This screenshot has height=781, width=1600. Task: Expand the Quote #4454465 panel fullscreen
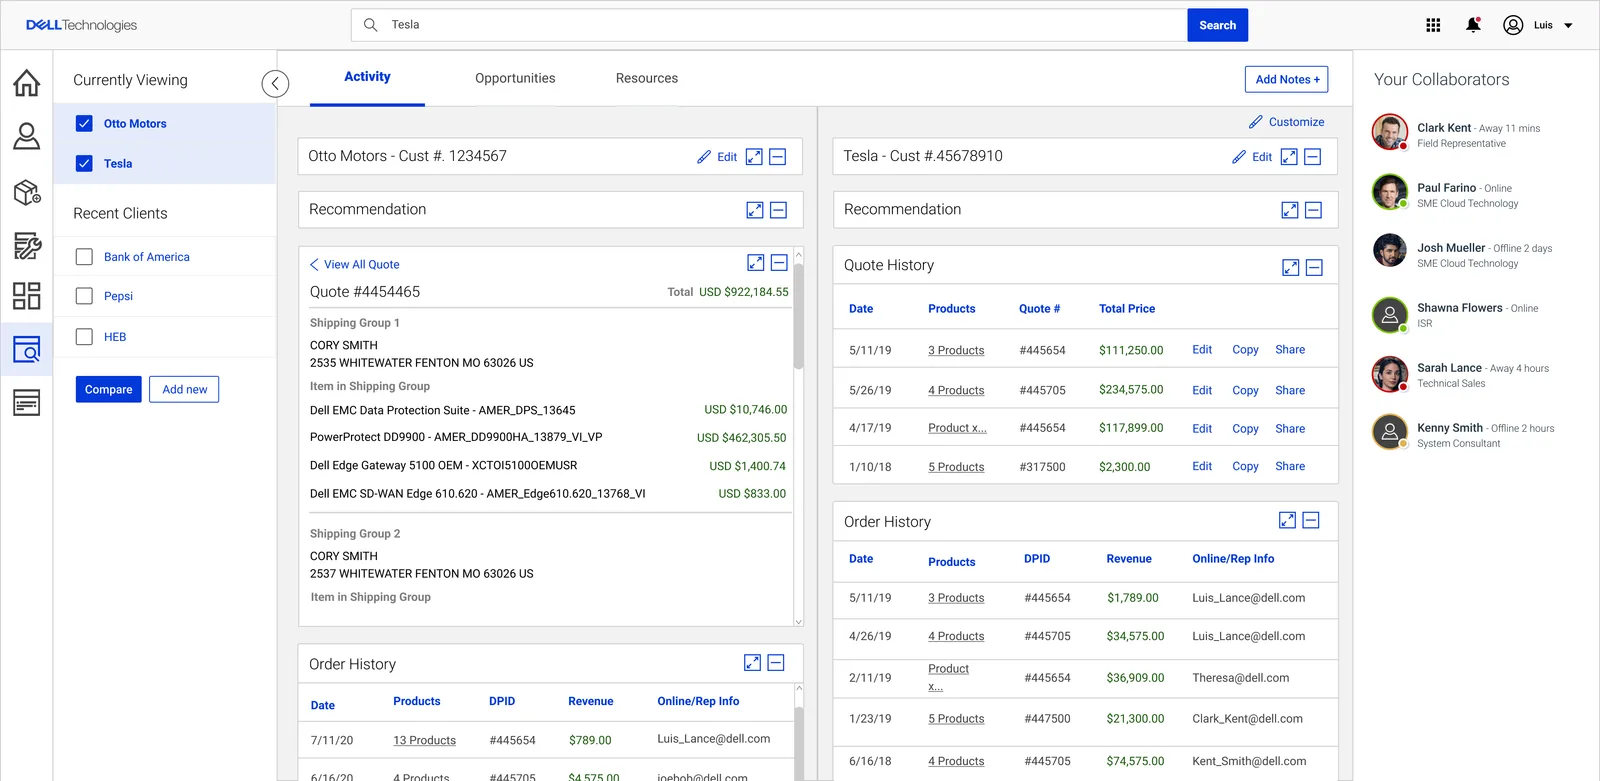[x=756, y=263]
